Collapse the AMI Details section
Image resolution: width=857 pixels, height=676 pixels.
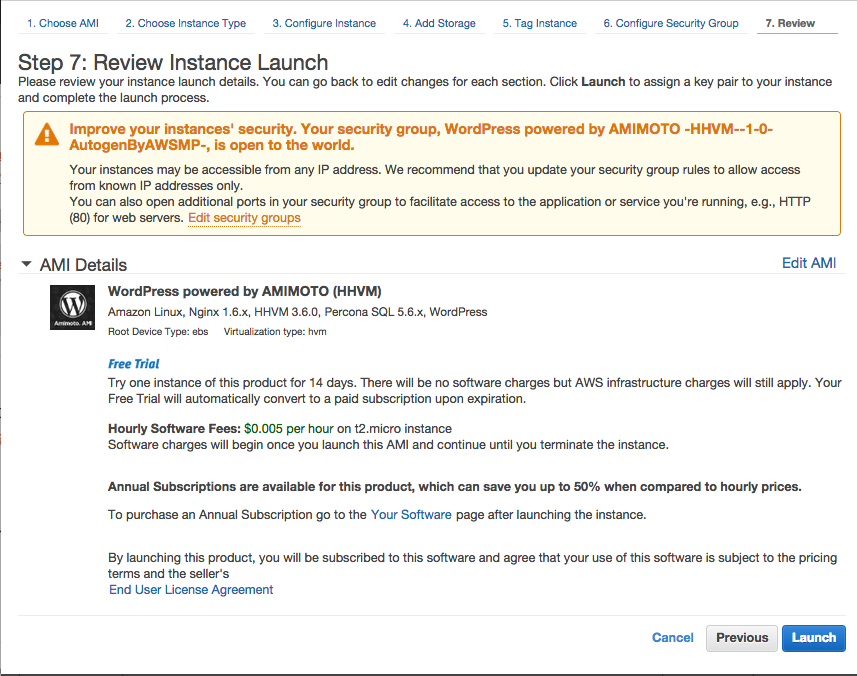click(x=26, y=264)
